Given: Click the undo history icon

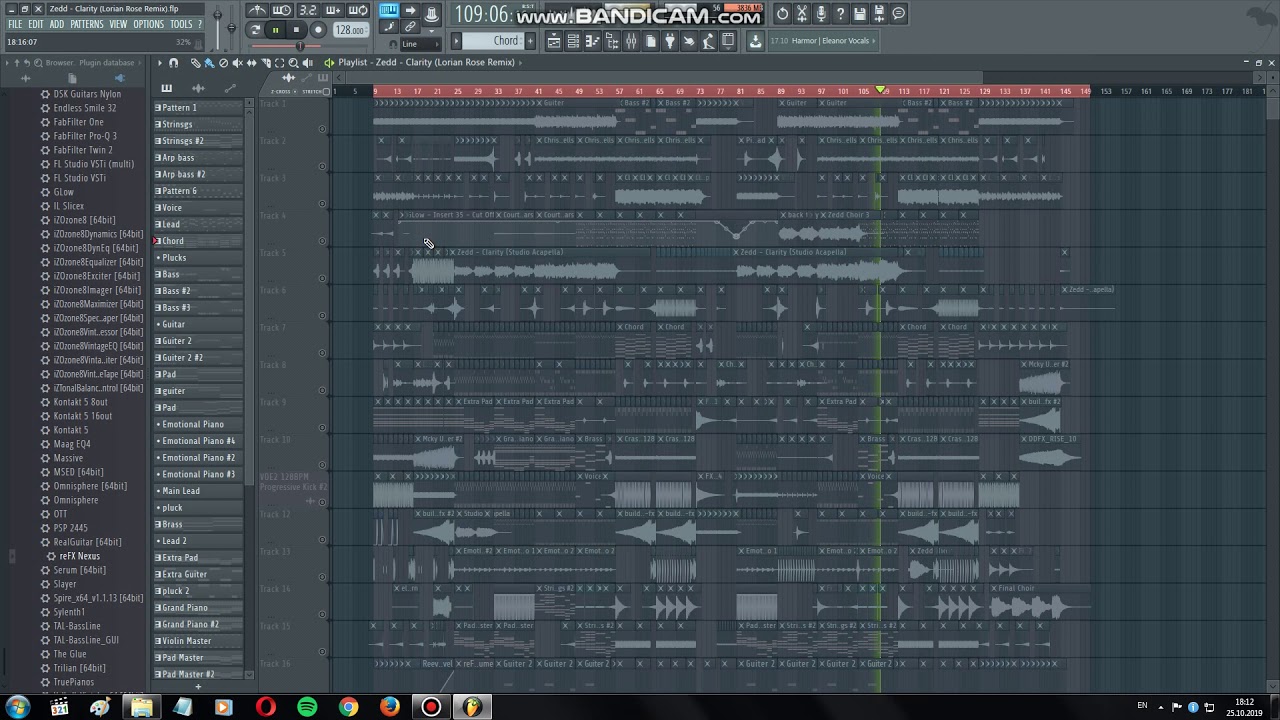Looking at the screenshot, I should coord(782,13).
